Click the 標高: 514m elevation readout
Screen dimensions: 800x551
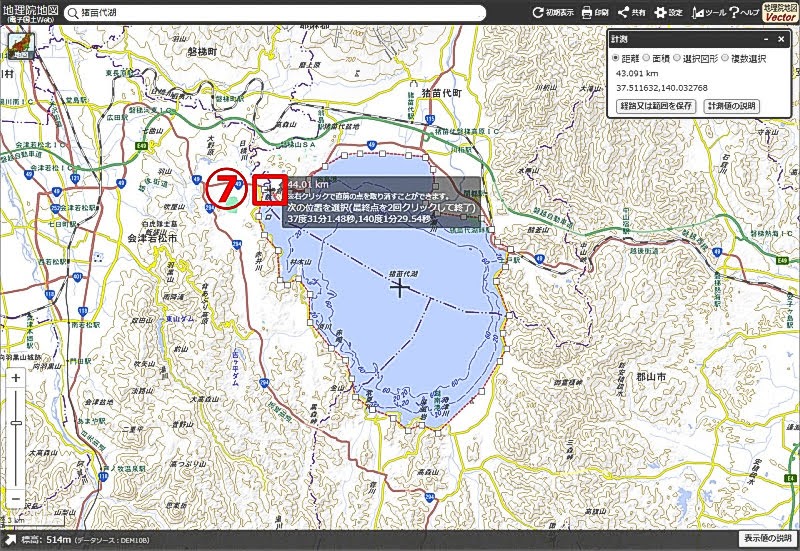[46, 540]
